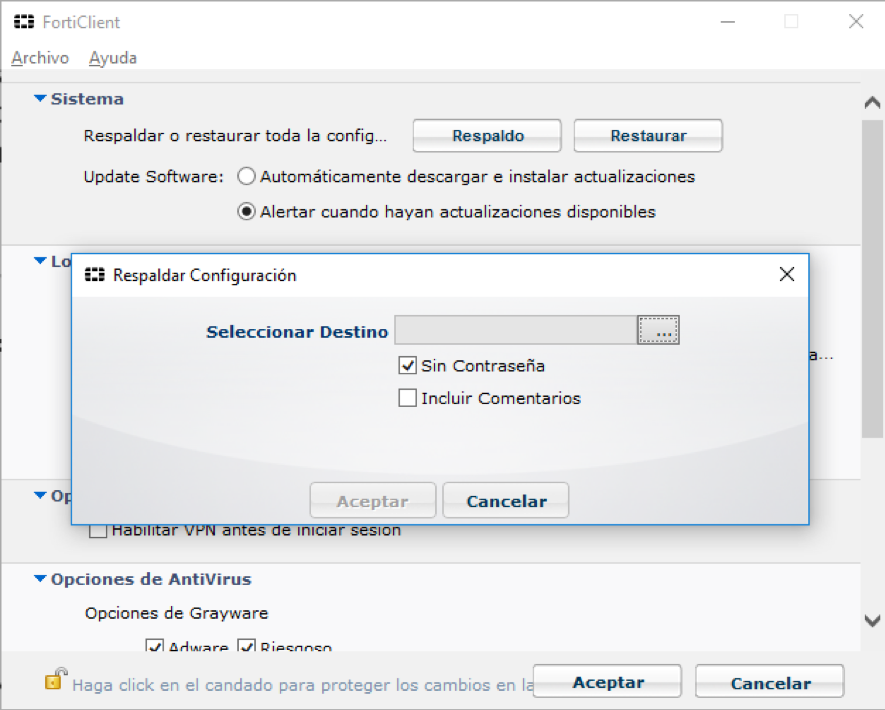
Task: Click the Restaurar button
Action: pyautogui.click(x=648, y=135)
